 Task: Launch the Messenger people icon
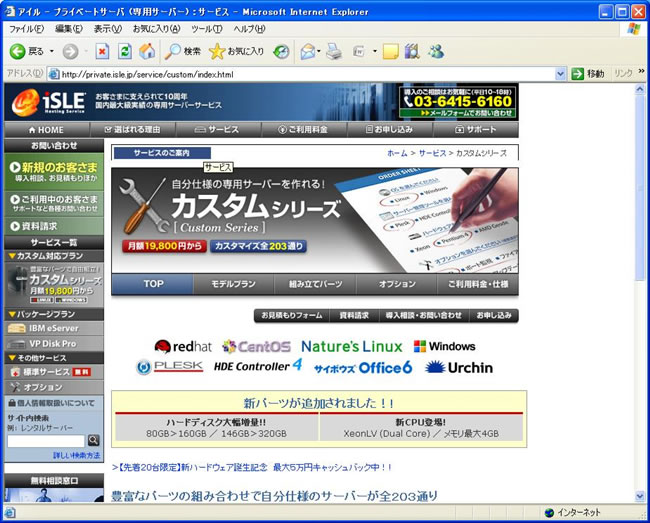pos(436,52)
